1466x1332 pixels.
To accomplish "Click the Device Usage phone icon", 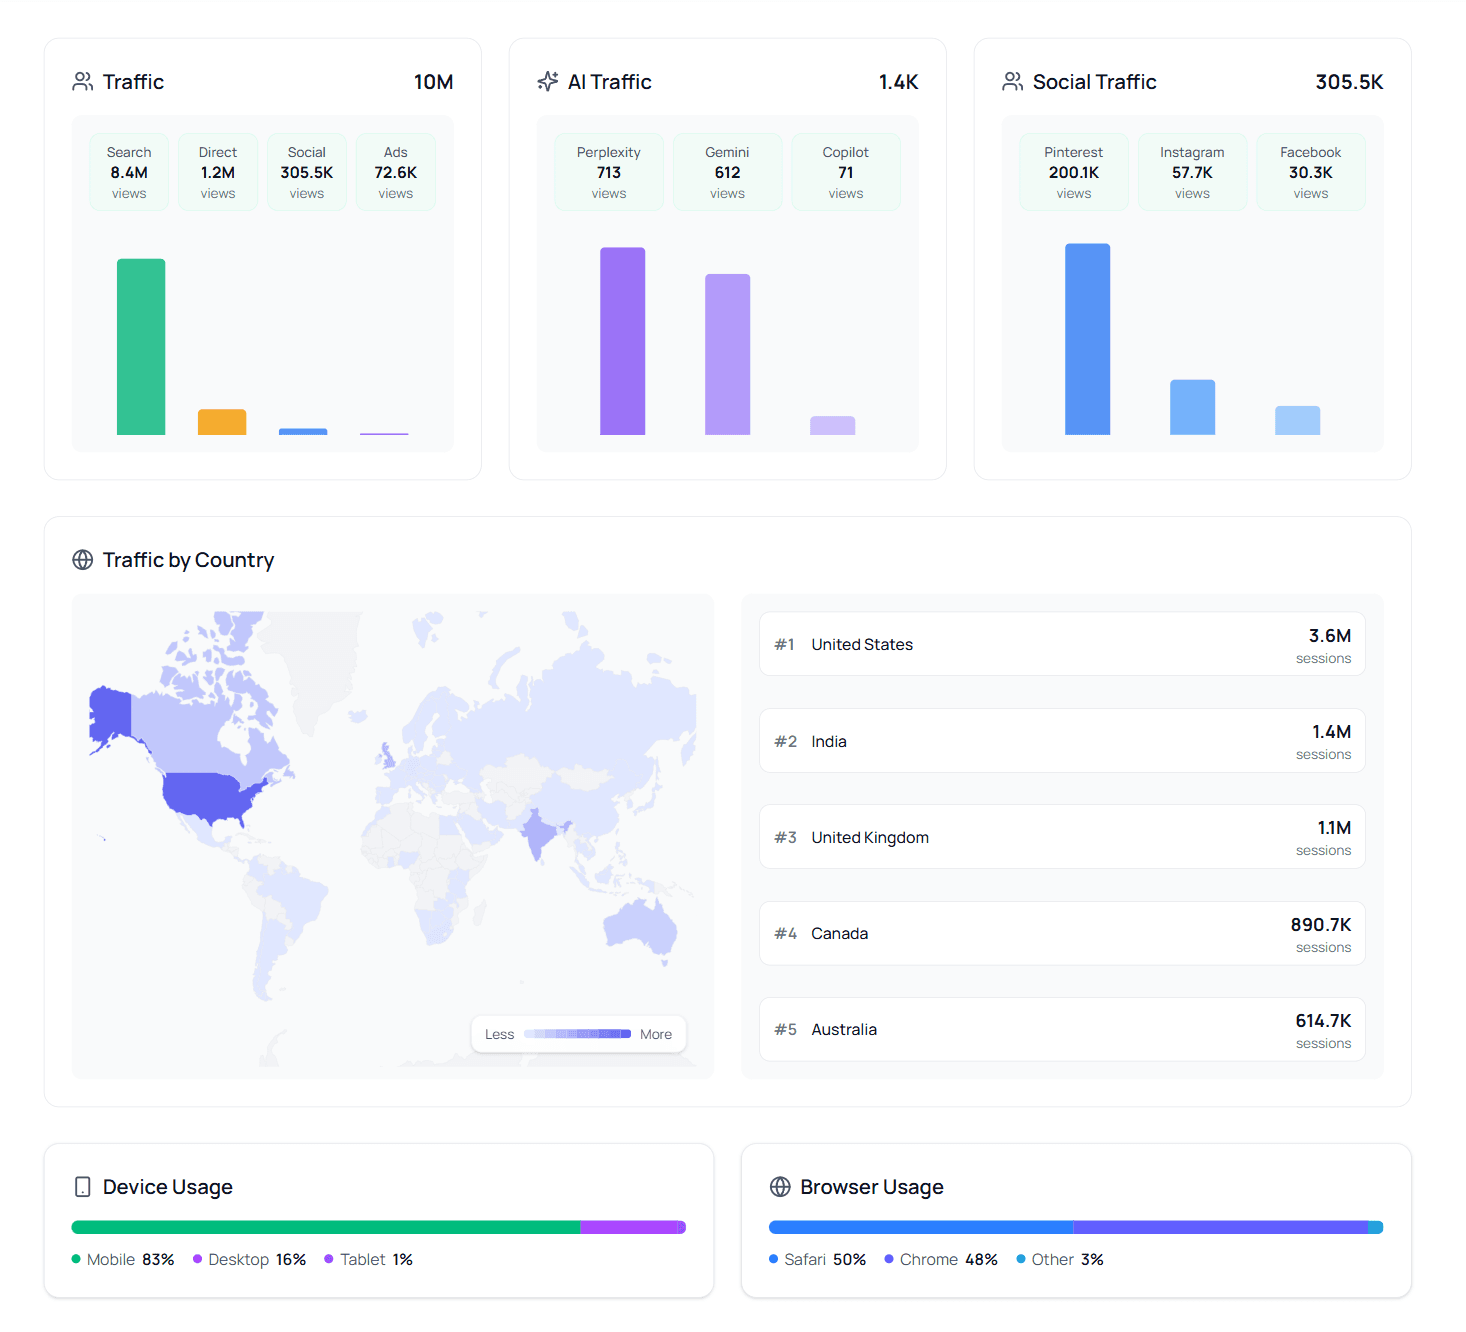I will point(82,1187).
